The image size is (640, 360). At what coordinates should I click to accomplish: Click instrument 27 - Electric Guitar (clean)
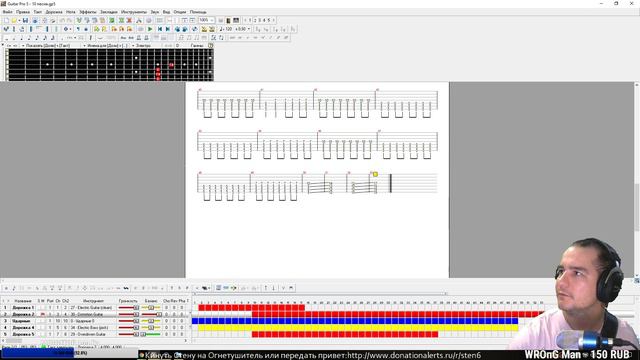[91, 307]
